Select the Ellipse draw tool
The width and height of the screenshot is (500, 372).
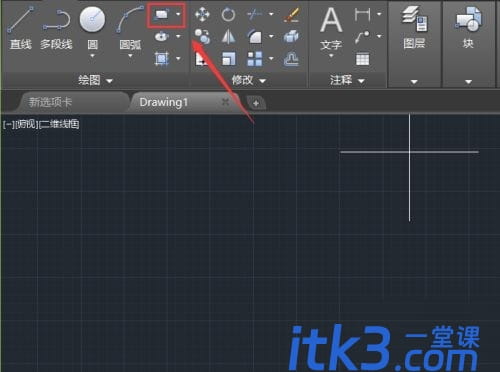162,36
